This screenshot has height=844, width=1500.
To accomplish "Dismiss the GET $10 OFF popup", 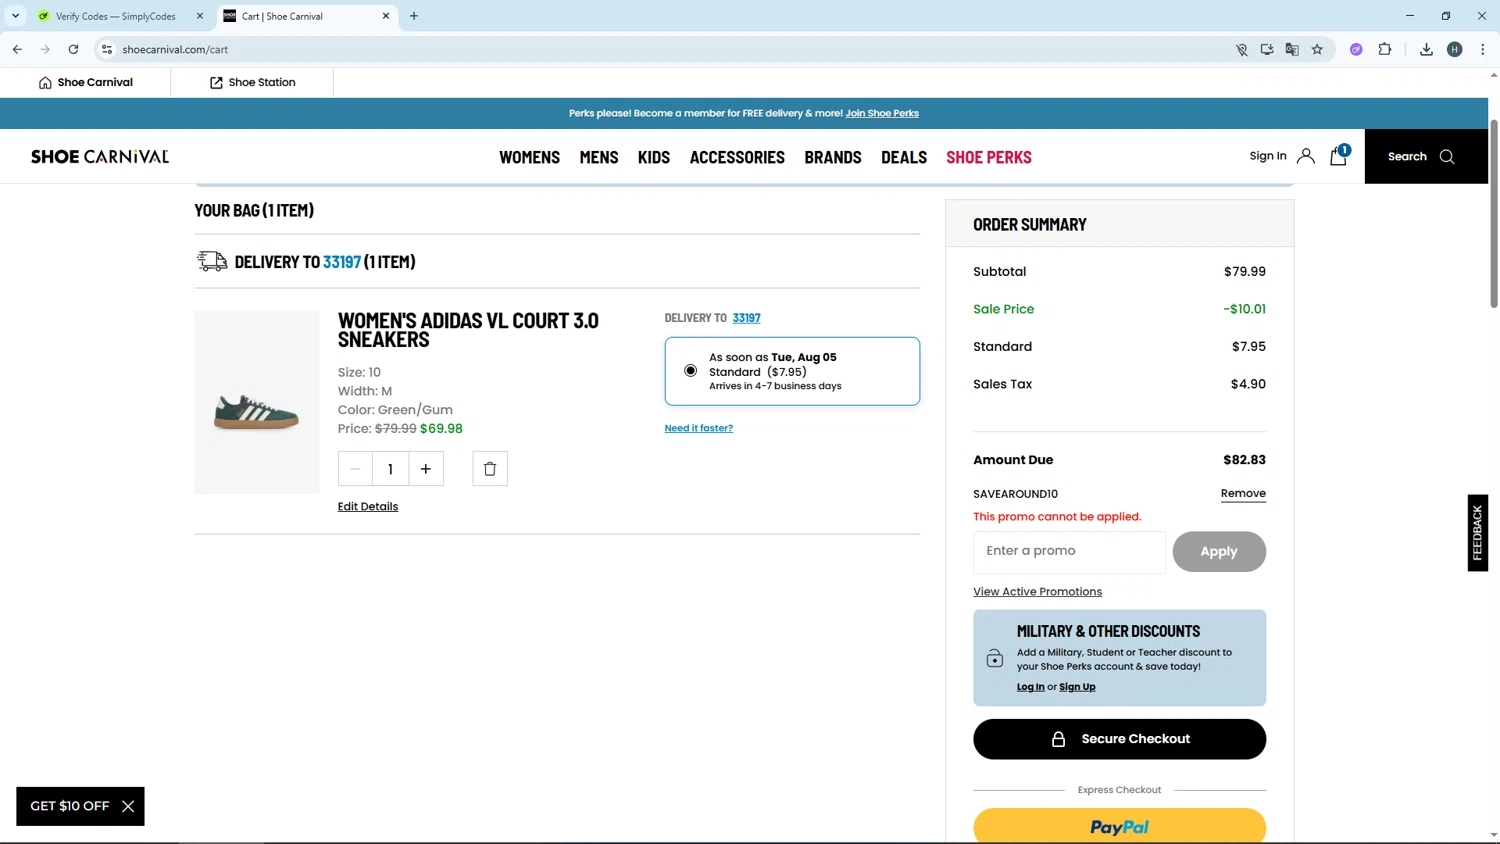I will [128, 806].
